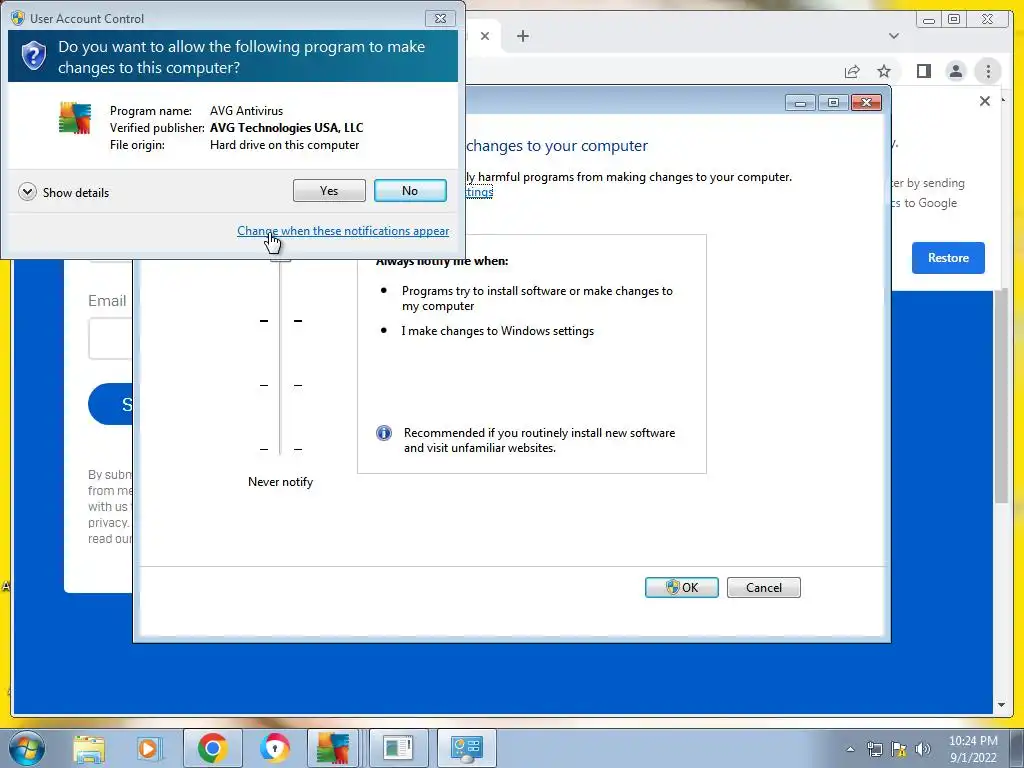The image size is (1024, 768).
Task: Minimize the UAC settings window
Action: click(800, 103)
